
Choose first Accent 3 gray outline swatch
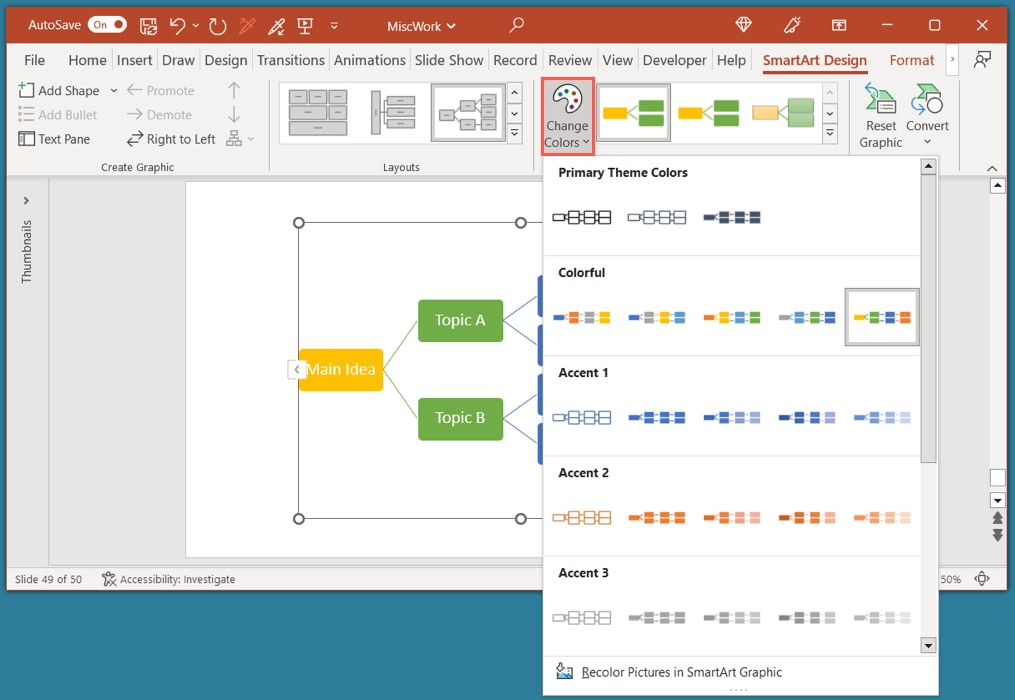(581, 618)
